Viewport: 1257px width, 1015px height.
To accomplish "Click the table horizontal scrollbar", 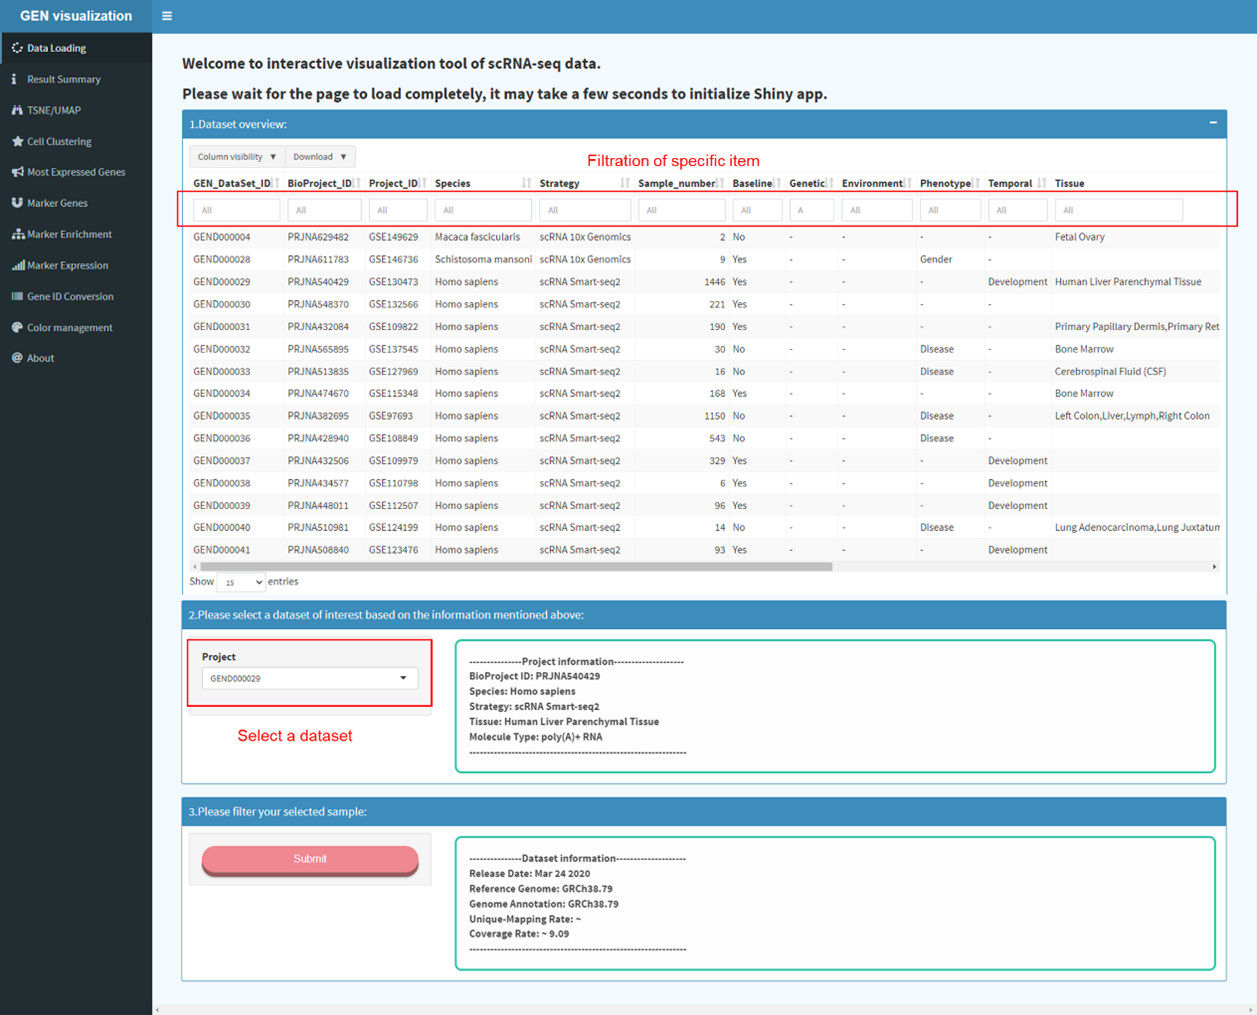I will [x=516, y=567].
